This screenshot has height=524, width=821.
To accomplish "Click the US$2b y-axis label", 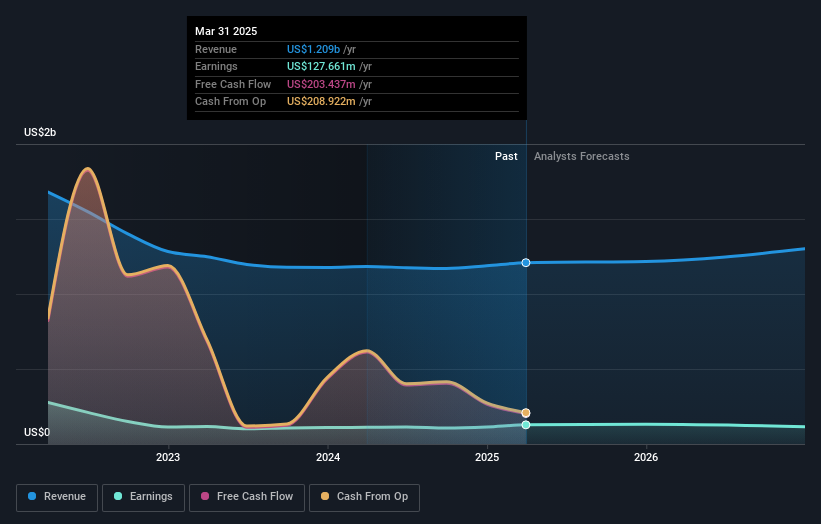I will pos(40,132).
